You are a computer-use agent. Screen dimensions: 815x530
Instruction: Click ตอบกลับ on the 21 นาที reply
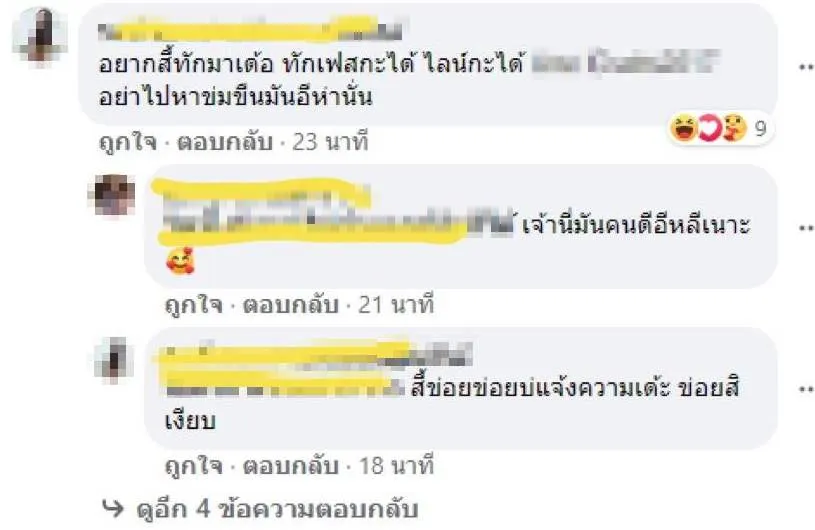(x=291, y=305)
